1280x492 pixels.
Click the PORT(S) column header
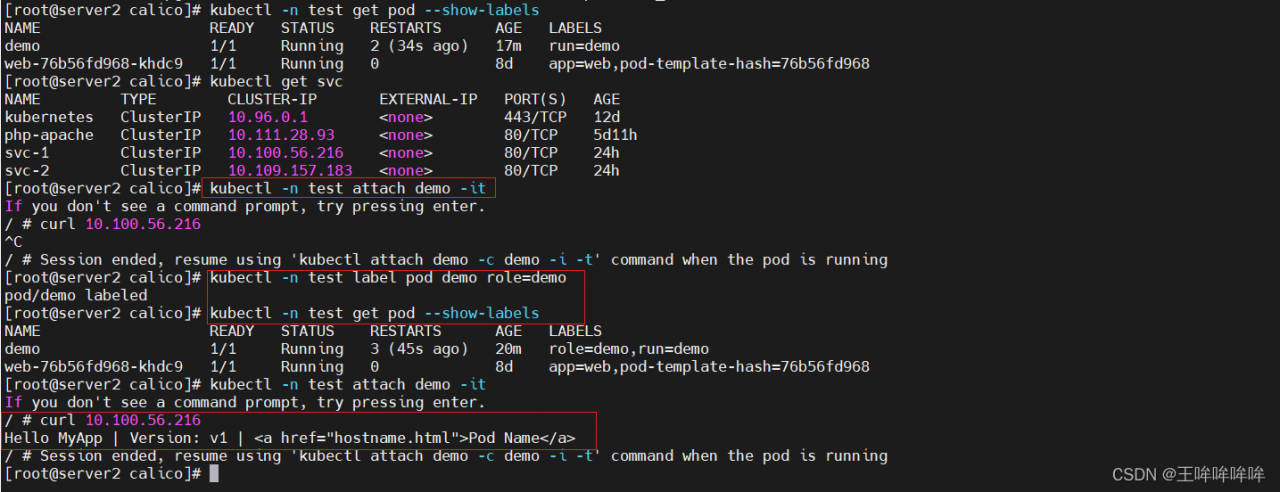tap(535, 99)
